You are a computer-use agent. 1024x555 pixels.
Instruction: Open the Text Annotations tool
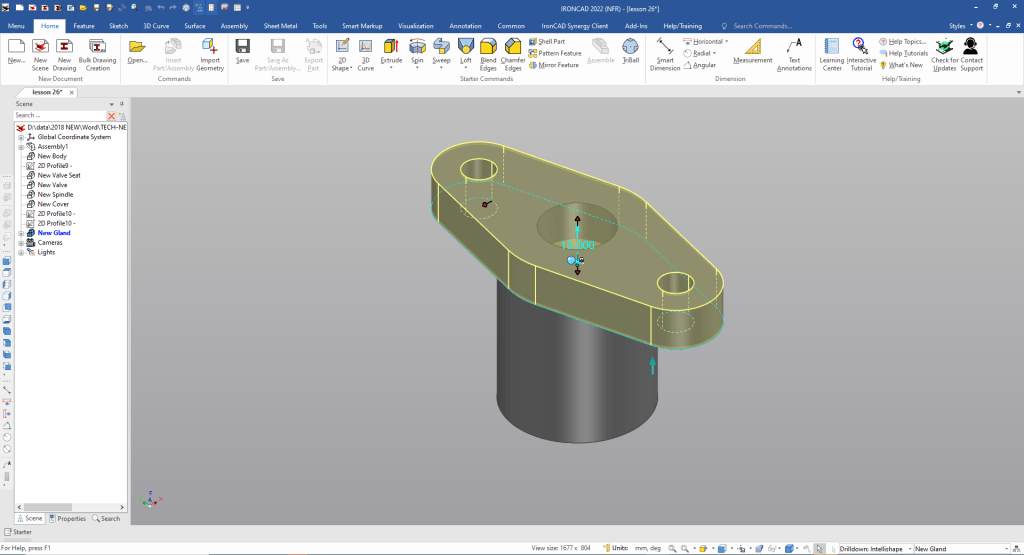coord(794,46)
